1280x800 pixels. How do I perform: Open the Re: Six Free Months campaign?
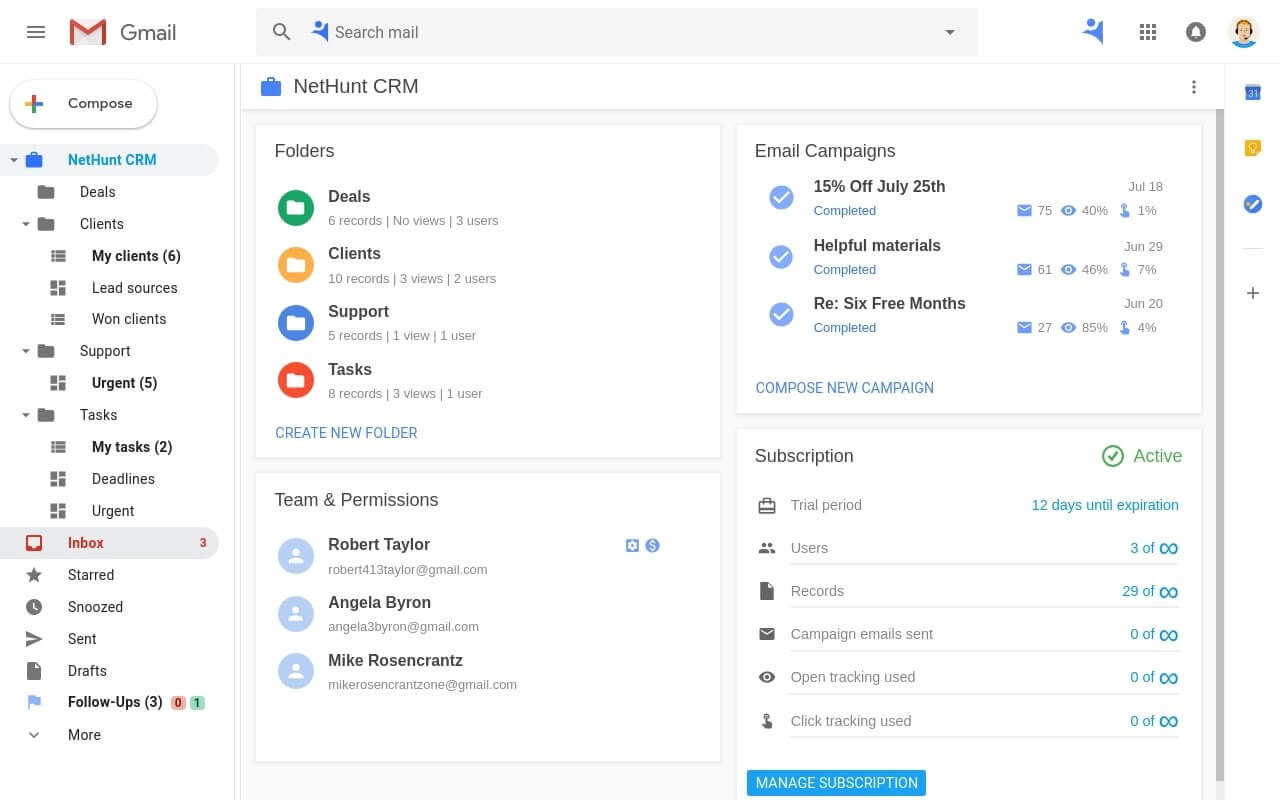[x=889, y=303]
